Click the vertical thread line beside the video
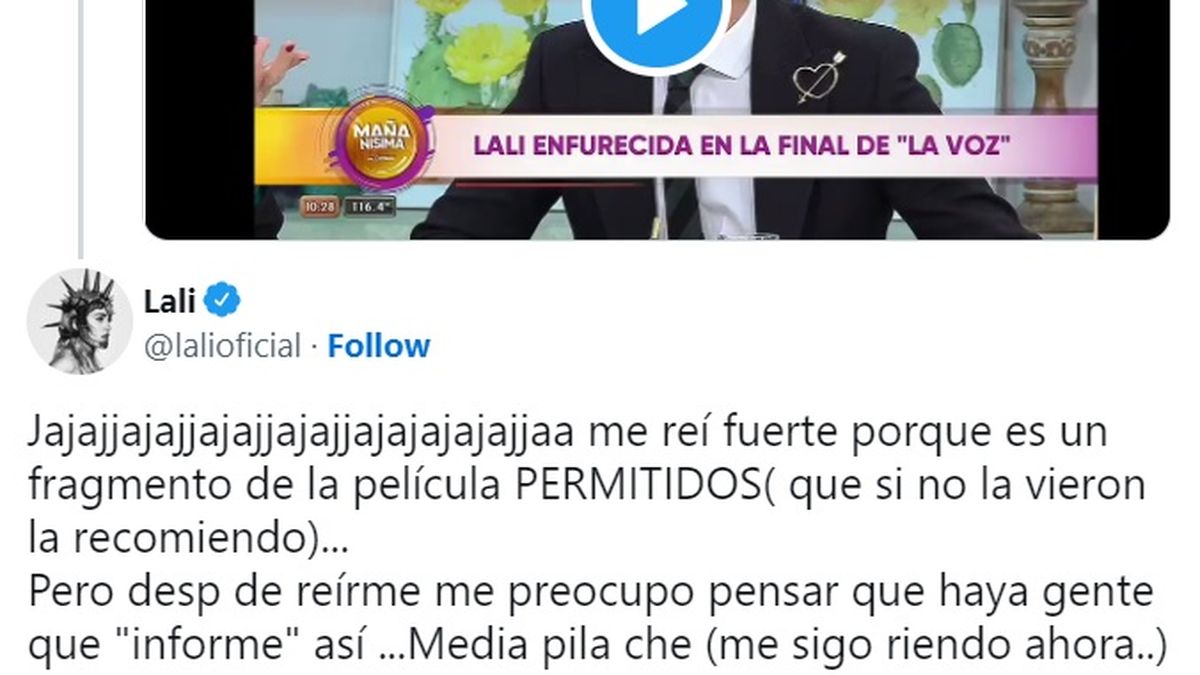 79,125
